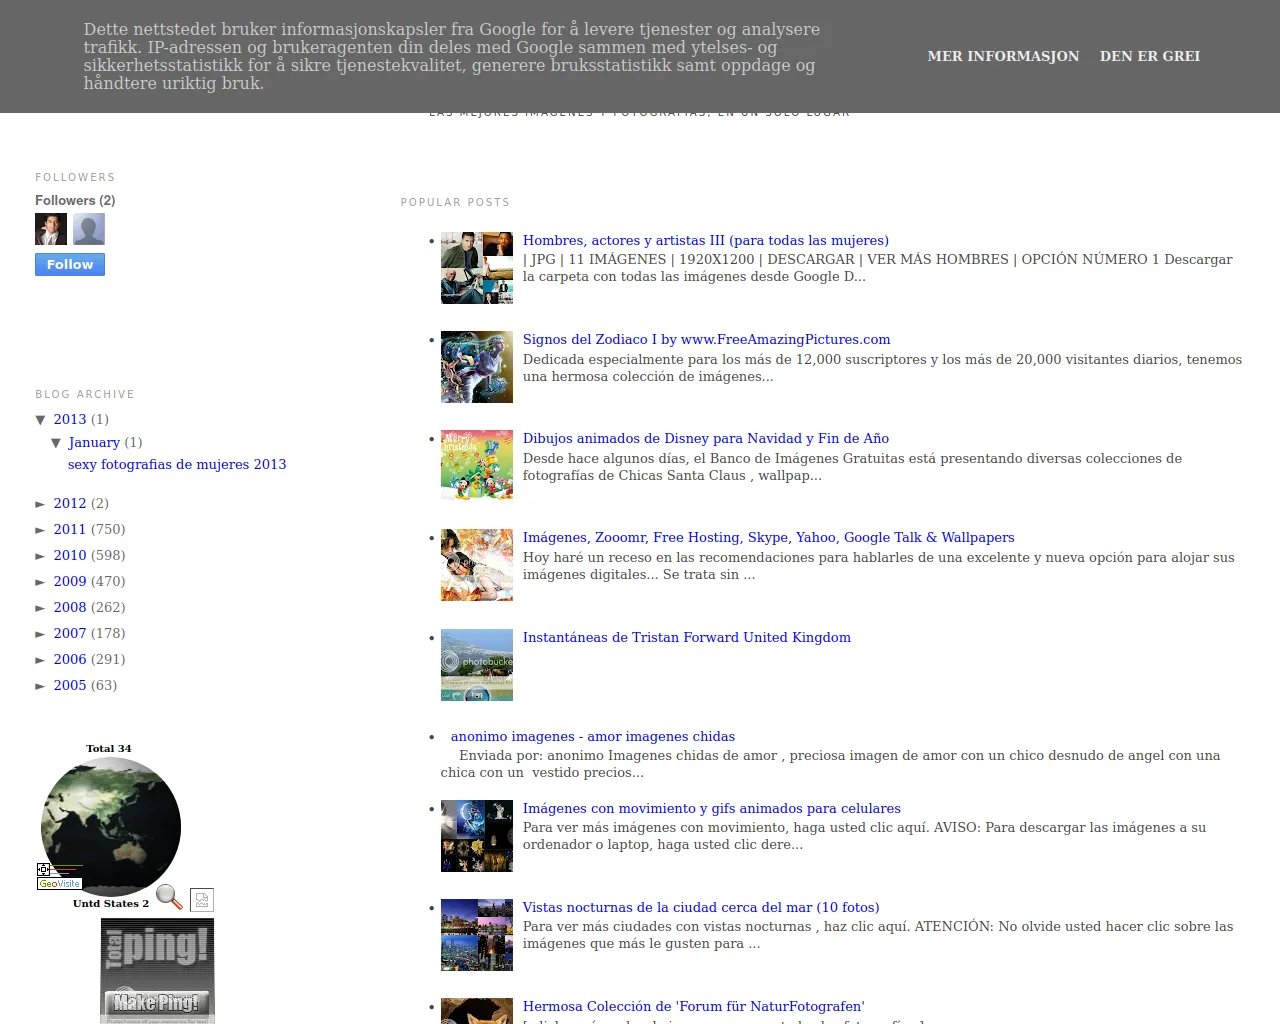This screenshot has height=1024, width=1280.
Task: Click the broken image icon next to magnifier
Action: 202,900
